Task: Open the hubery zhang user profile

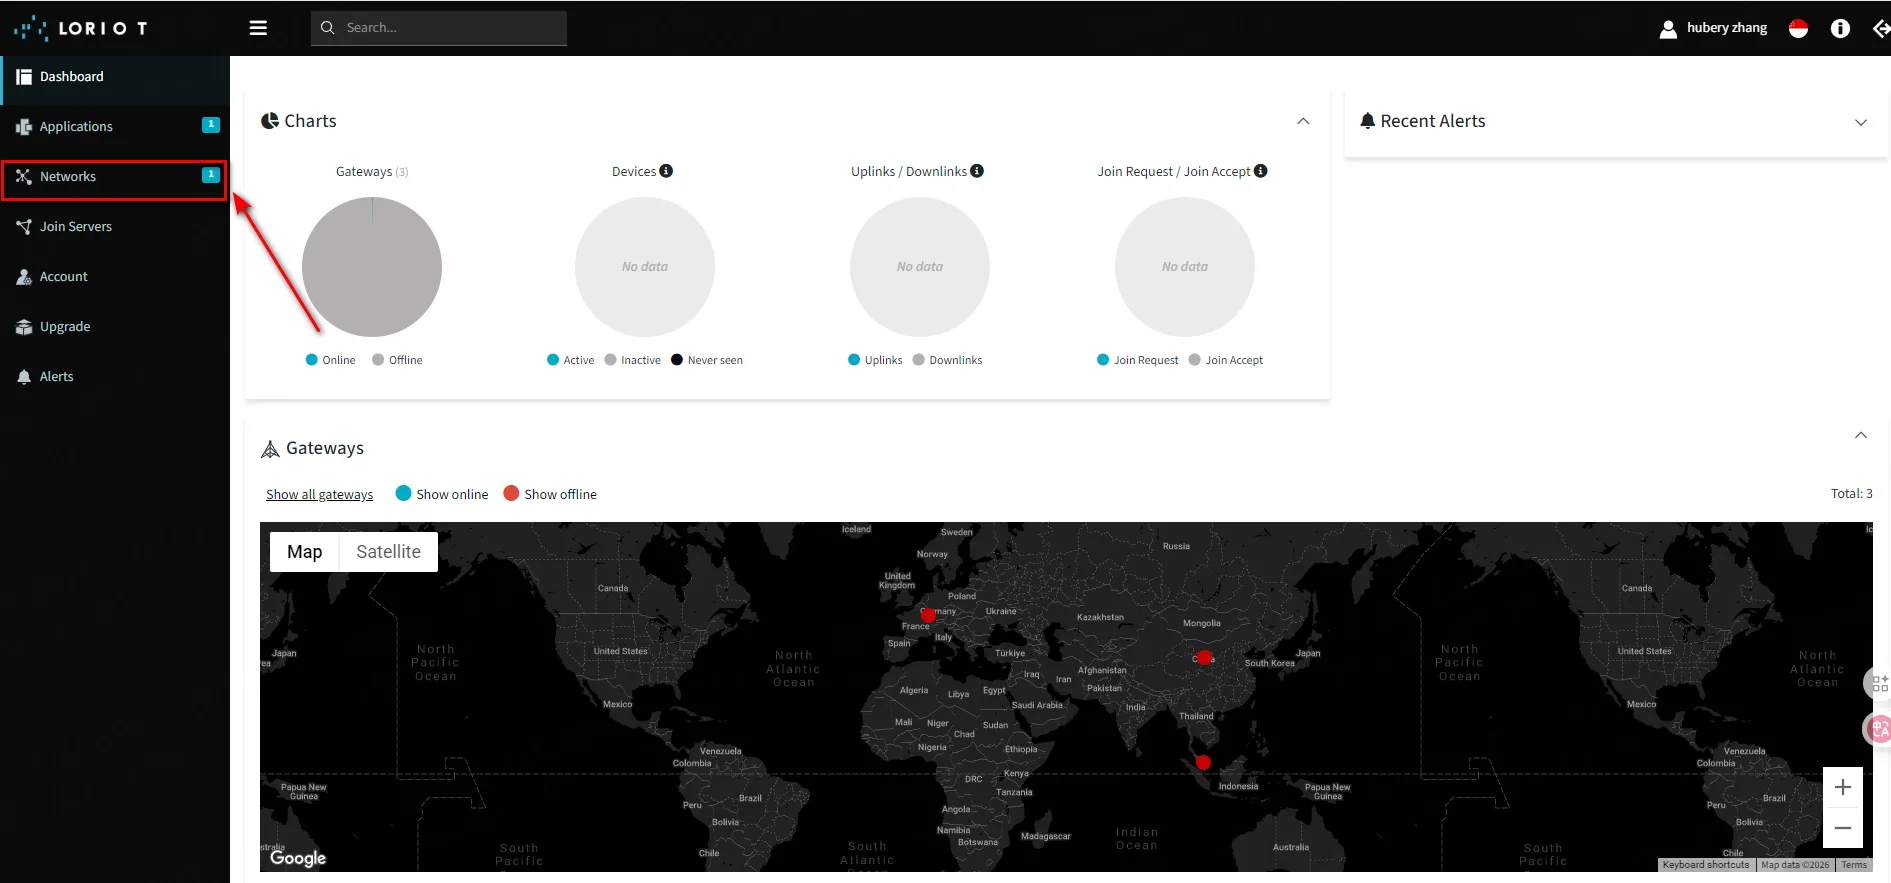Action: tap(1713, 28)
